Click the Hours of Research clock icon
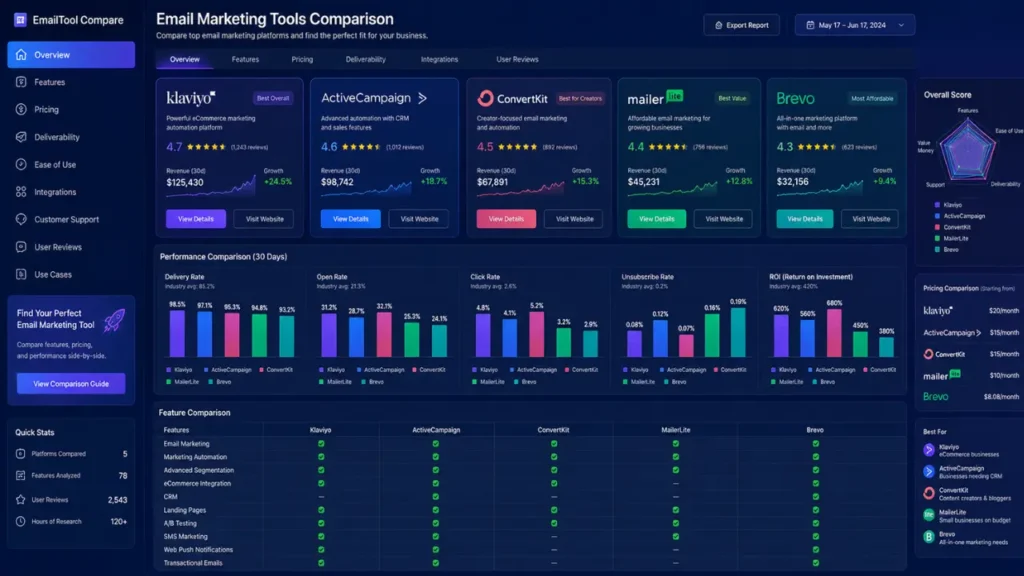The height and width of the screenshot is (576, 1024). click(x=20, y=521)
